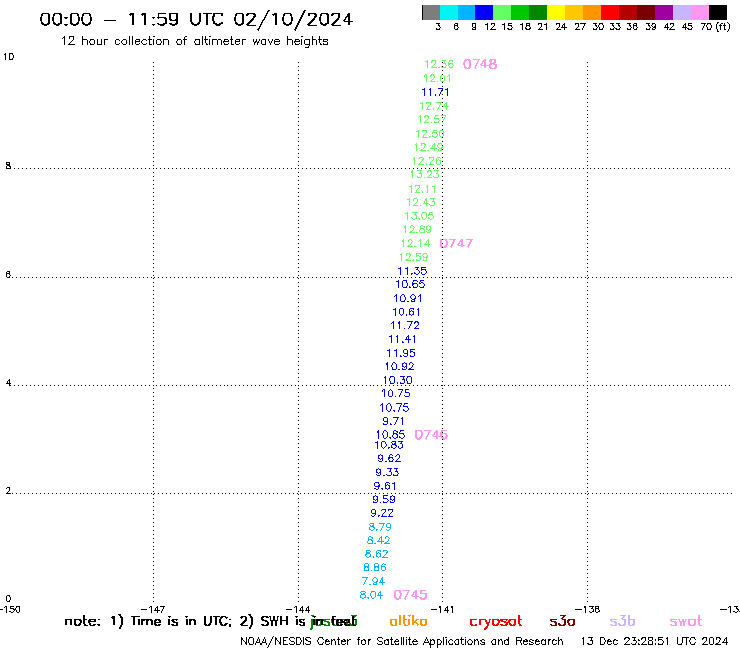Click the s3b satellite label
The height and width of the screenshot is (650, 740).
pyautogui.click(x=622, y=621)
